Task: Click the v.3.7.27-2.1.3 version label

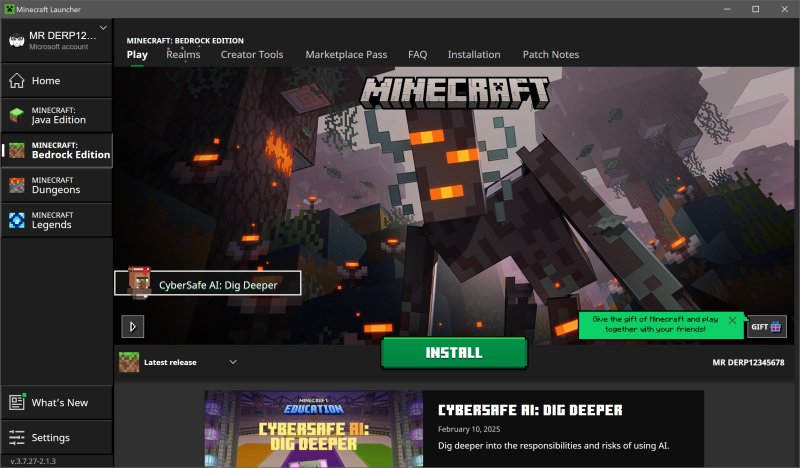Action: [33, 461]
